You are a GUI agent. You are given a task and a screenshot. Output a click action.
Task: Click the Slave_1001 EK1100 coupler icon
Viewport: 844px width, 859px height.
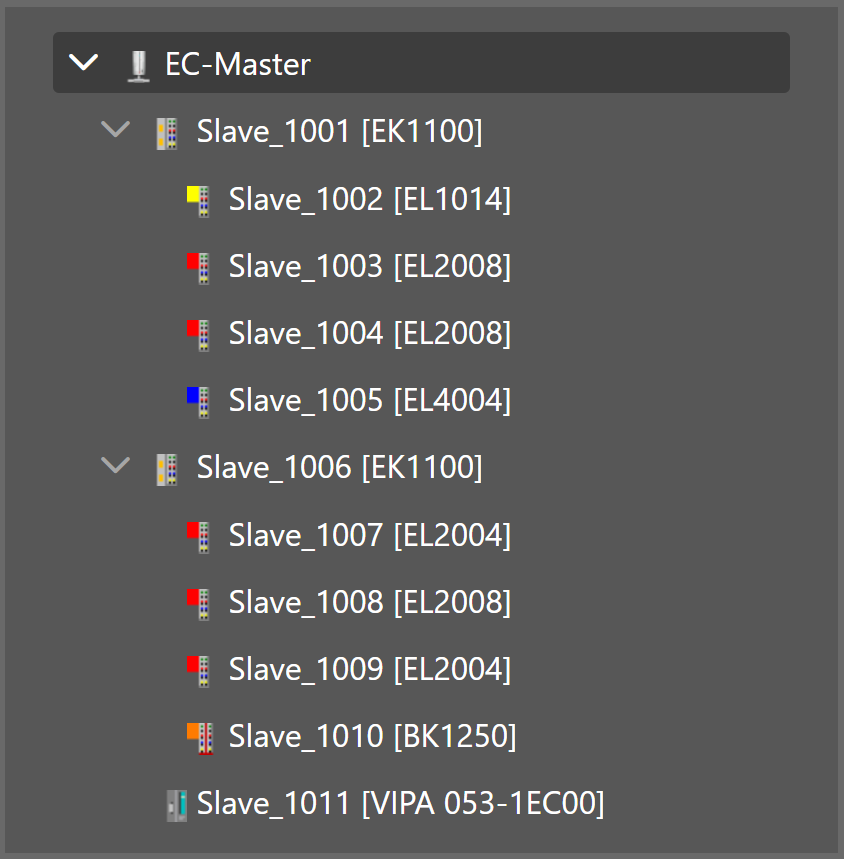167,133
